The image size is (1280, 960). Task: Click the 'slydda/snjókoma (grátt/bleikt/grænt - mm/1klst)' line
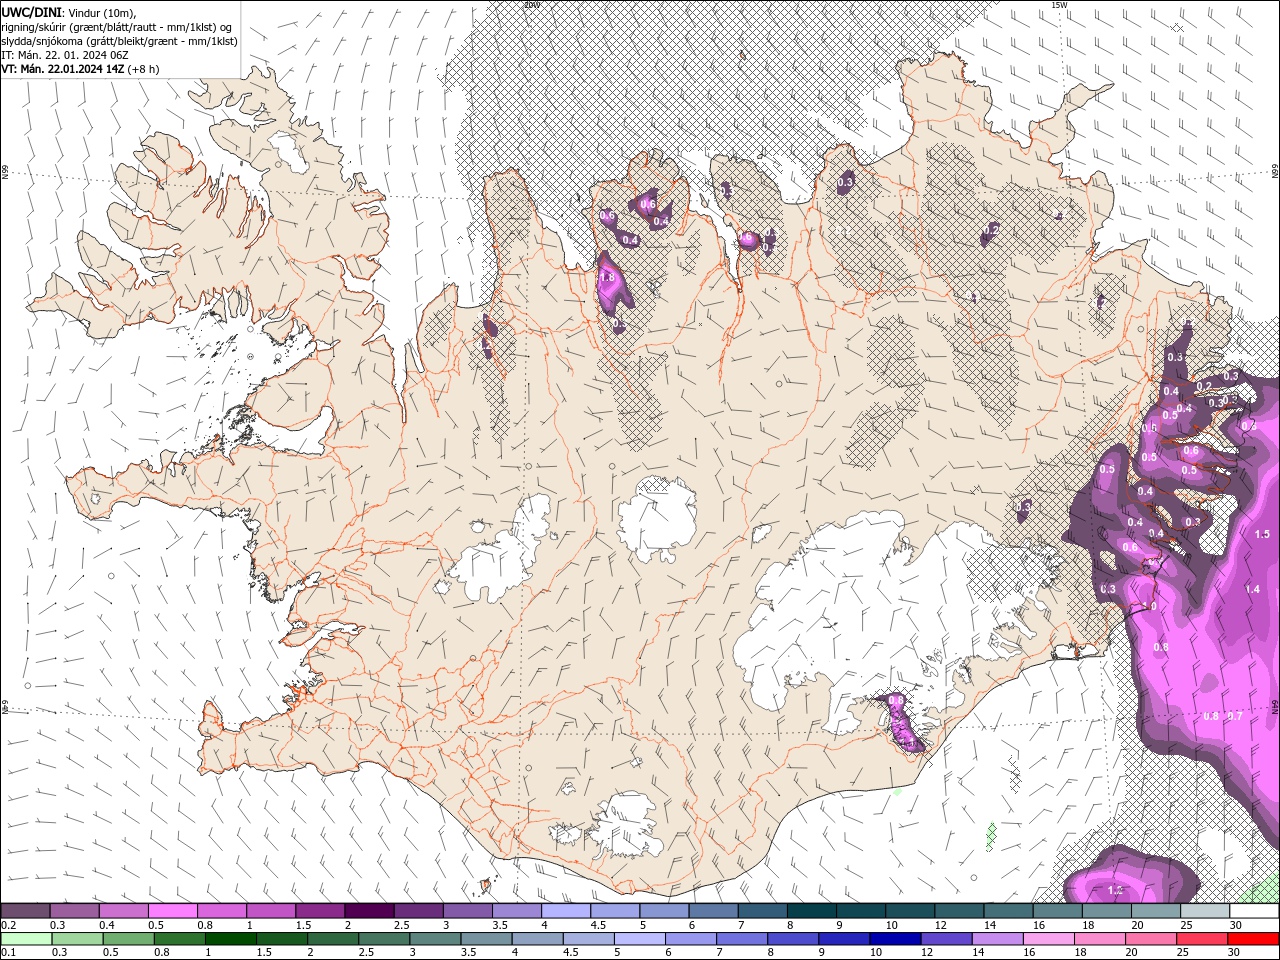120,41
